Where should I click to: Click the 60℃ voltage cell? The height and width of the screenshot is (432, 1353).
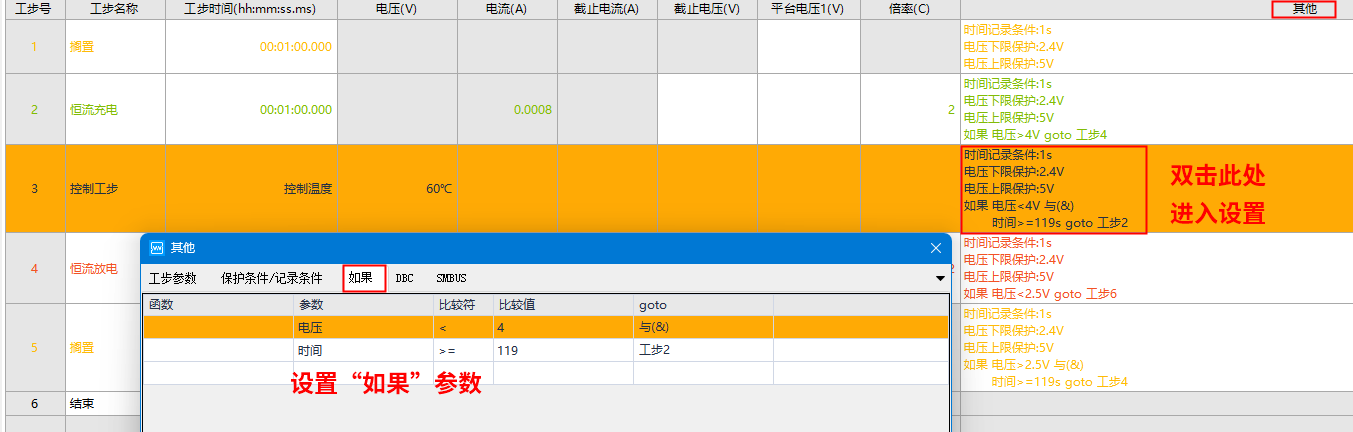coord(397,188)
